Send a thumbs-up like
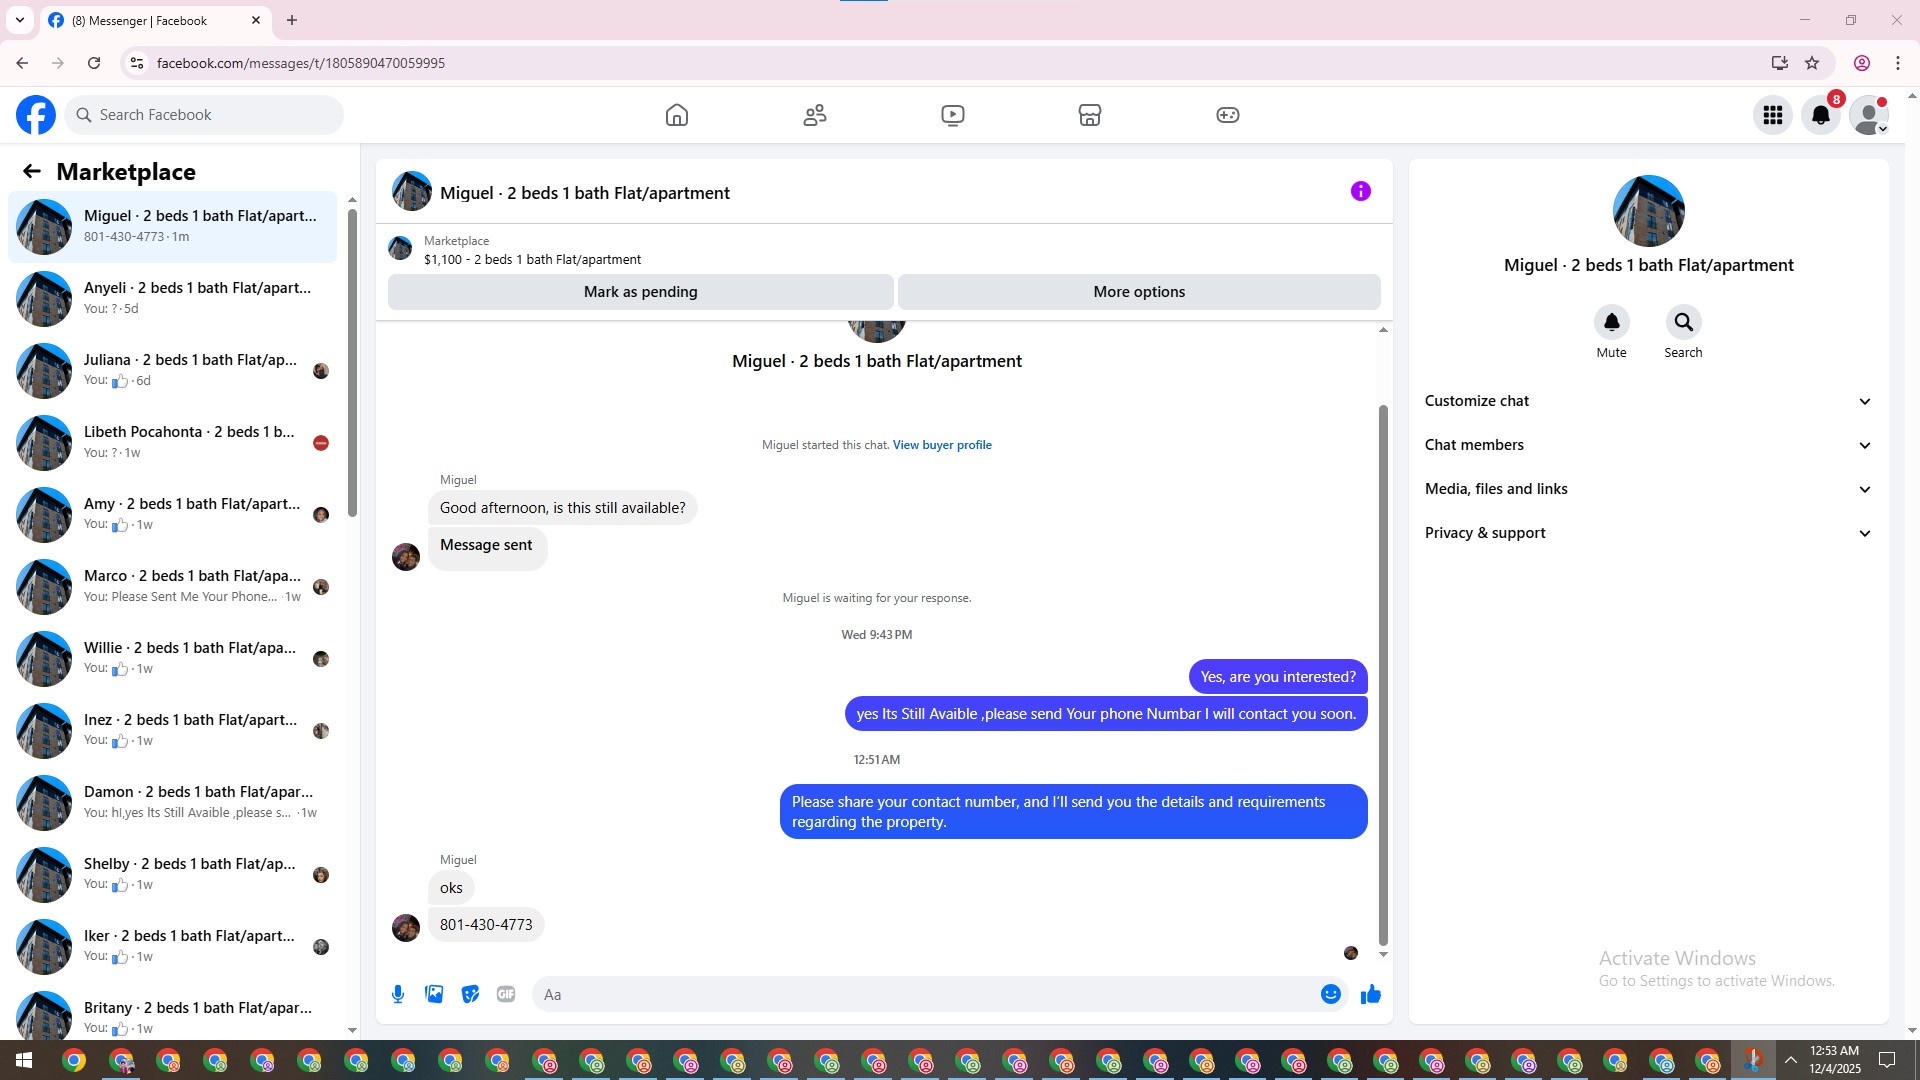Image resolution: width=1920 pixels, height=1080 pixels. (1370, 994)
